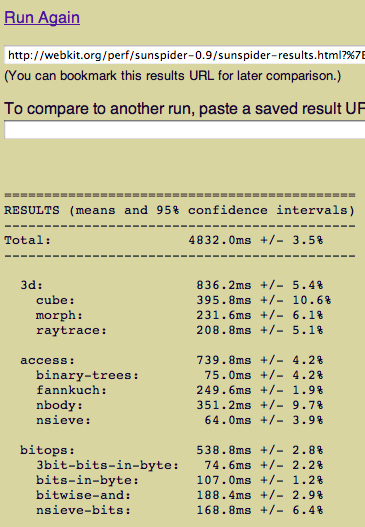Click the access: category label

click(x=47, y=360)
